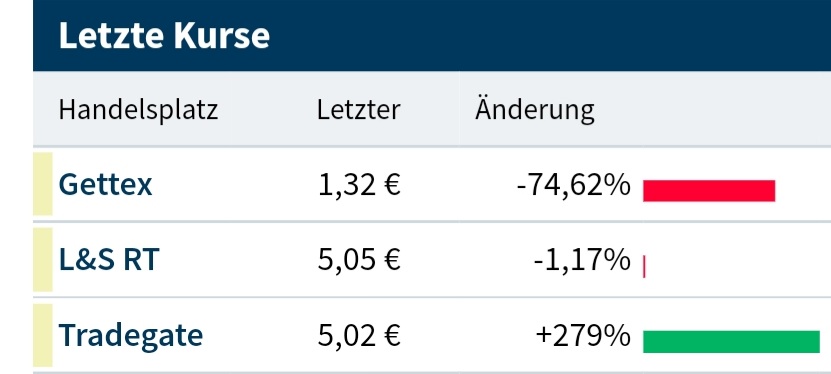Click the +279% change value

coord(583,336)
